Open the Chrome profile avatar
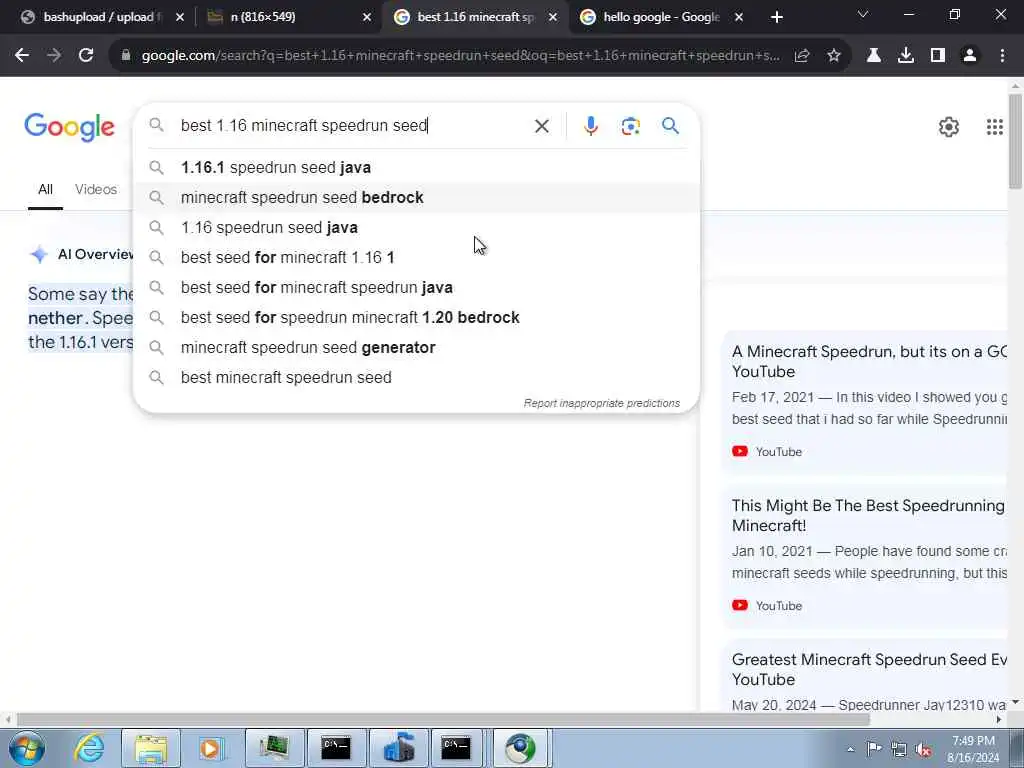 (970, 56)
